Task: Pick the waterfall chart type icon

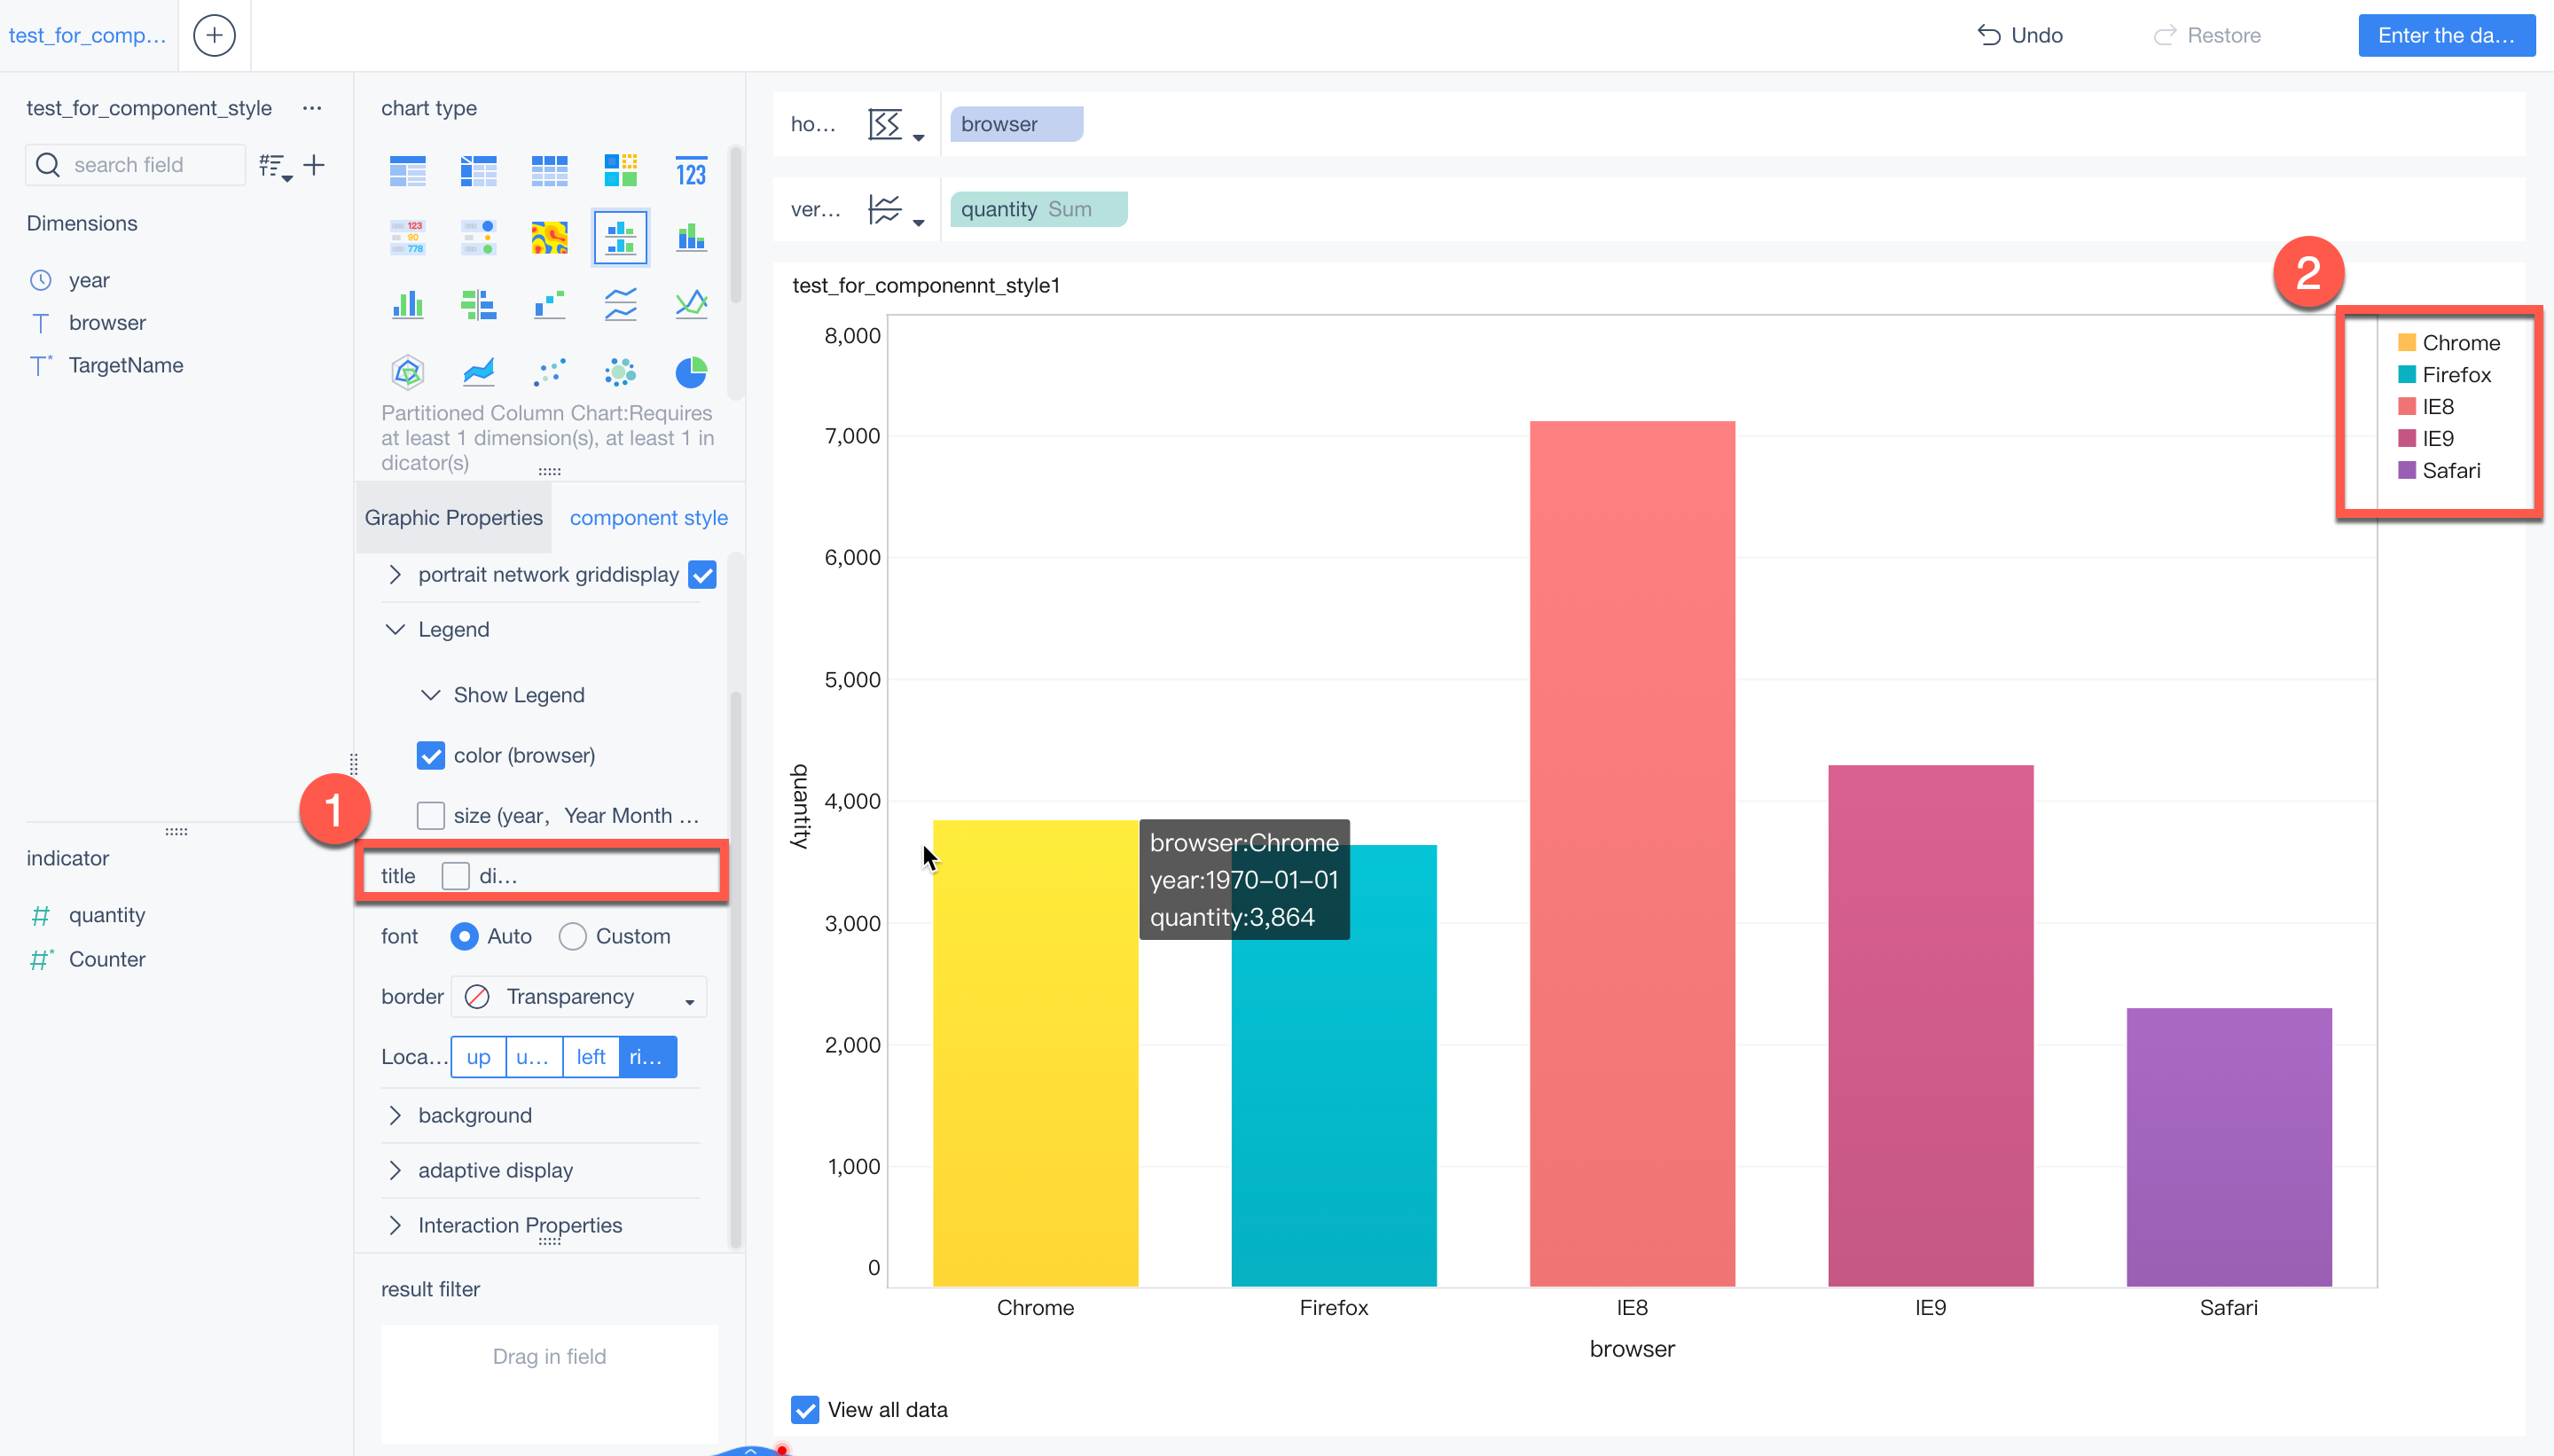Action: point(549,304)
